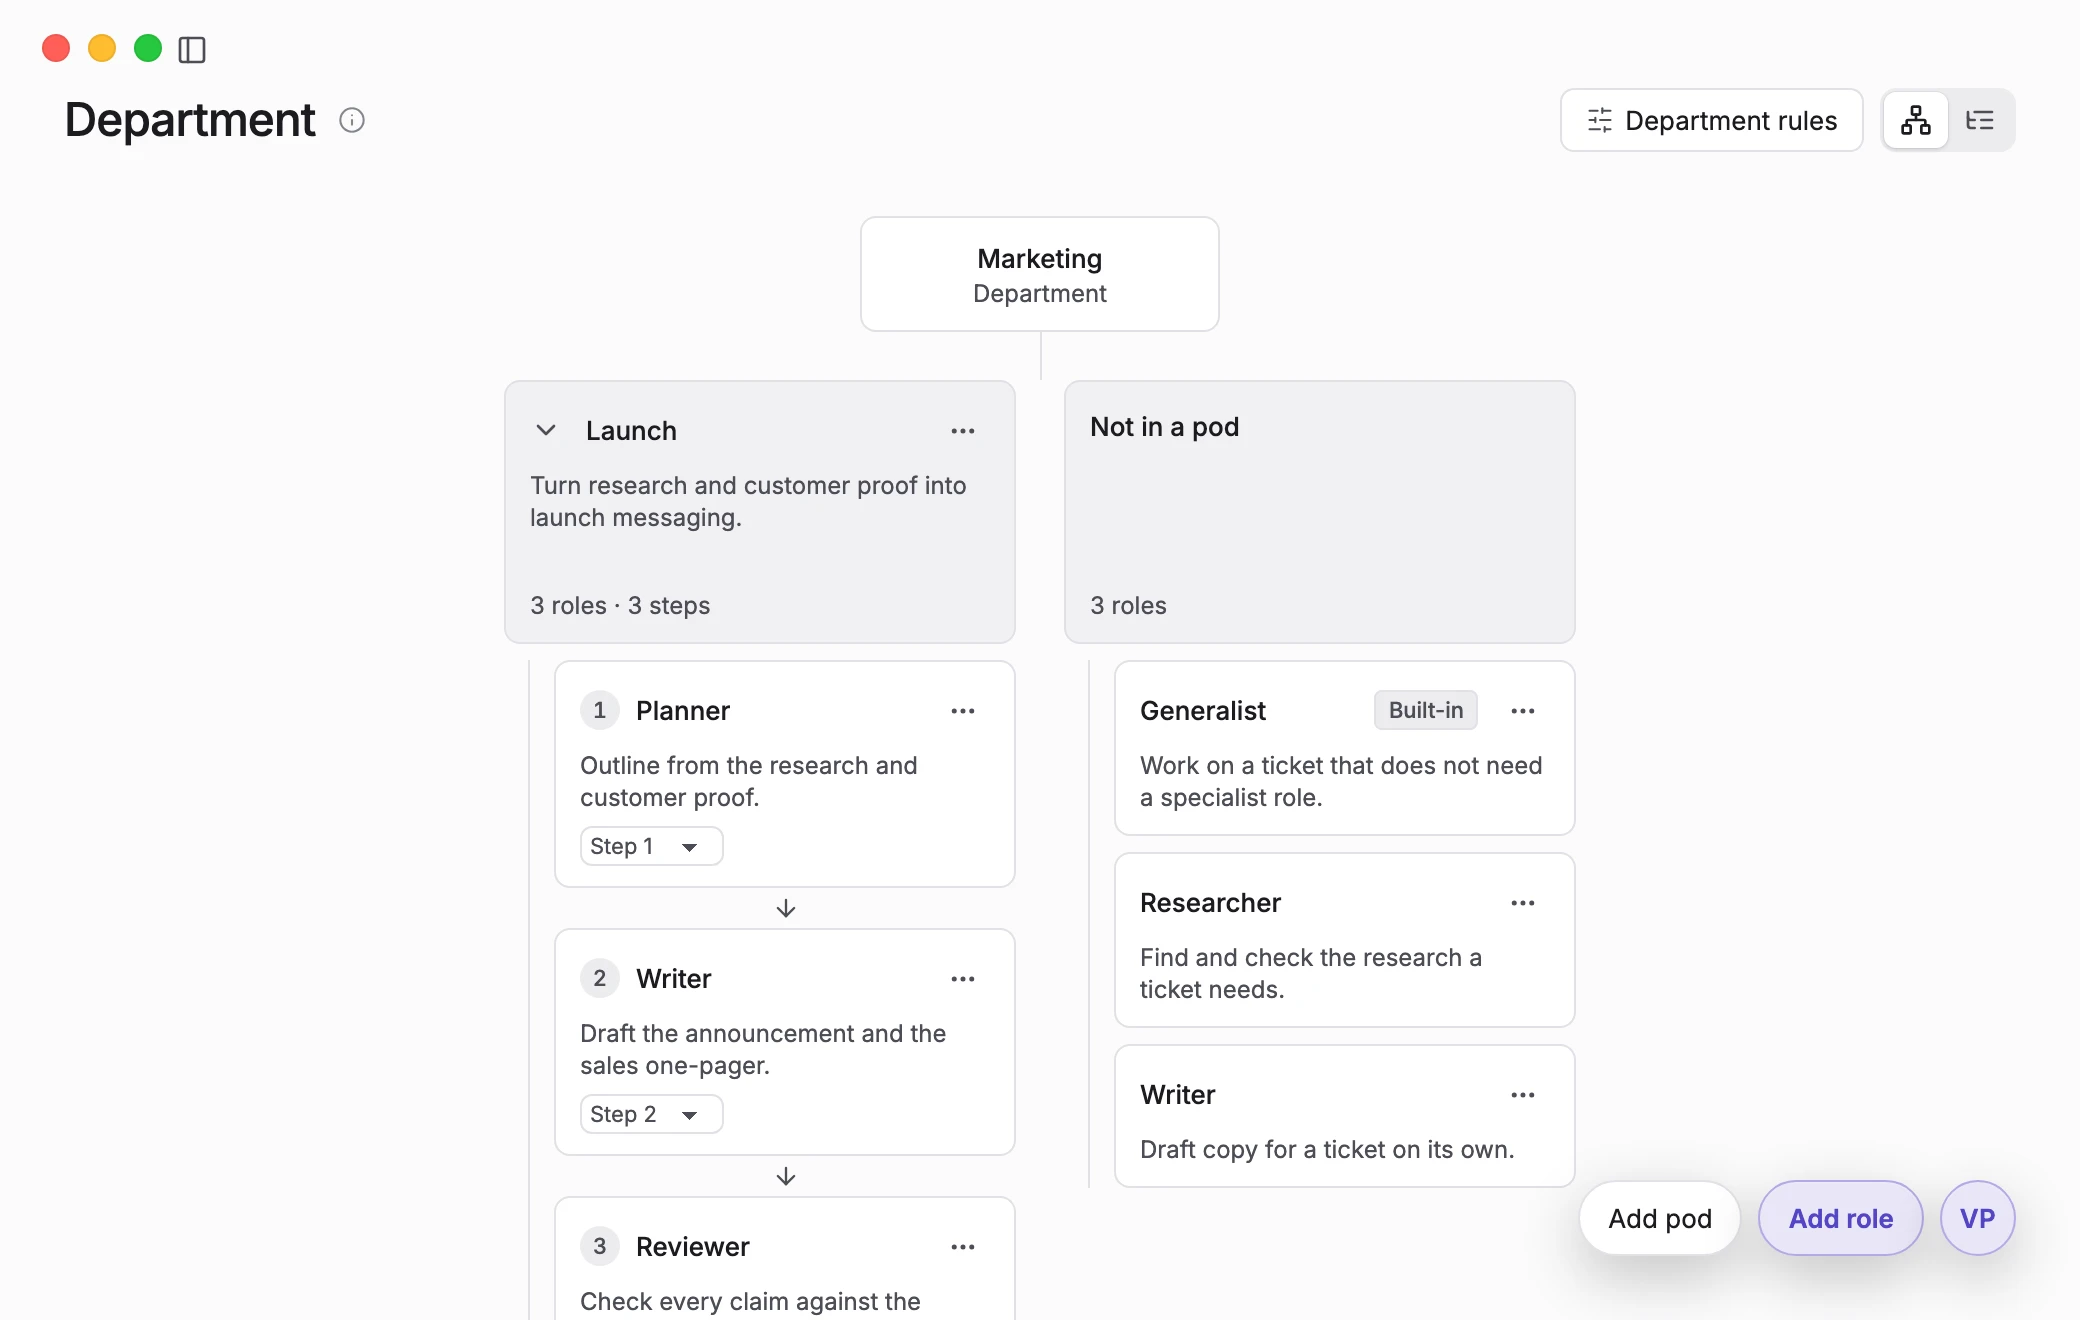
Task: Switch to org chart view
Action: point(1915,120)
